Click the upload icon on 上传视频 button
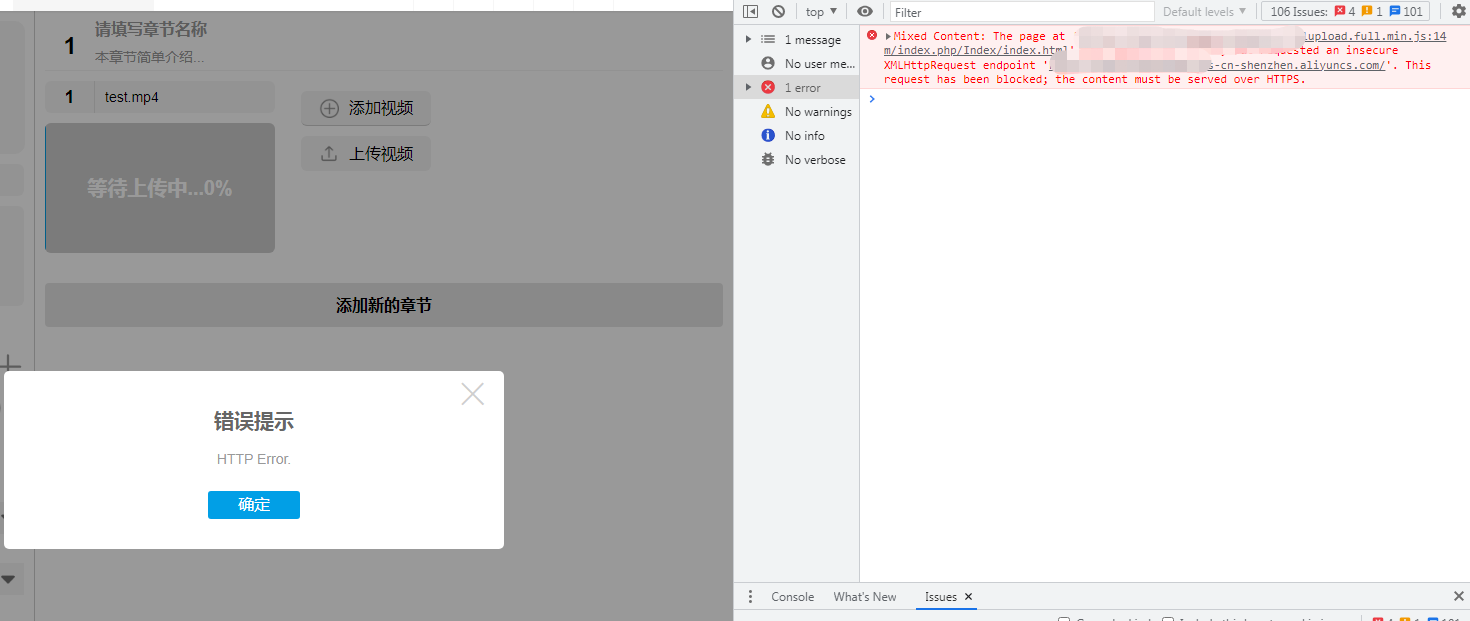 328,154
